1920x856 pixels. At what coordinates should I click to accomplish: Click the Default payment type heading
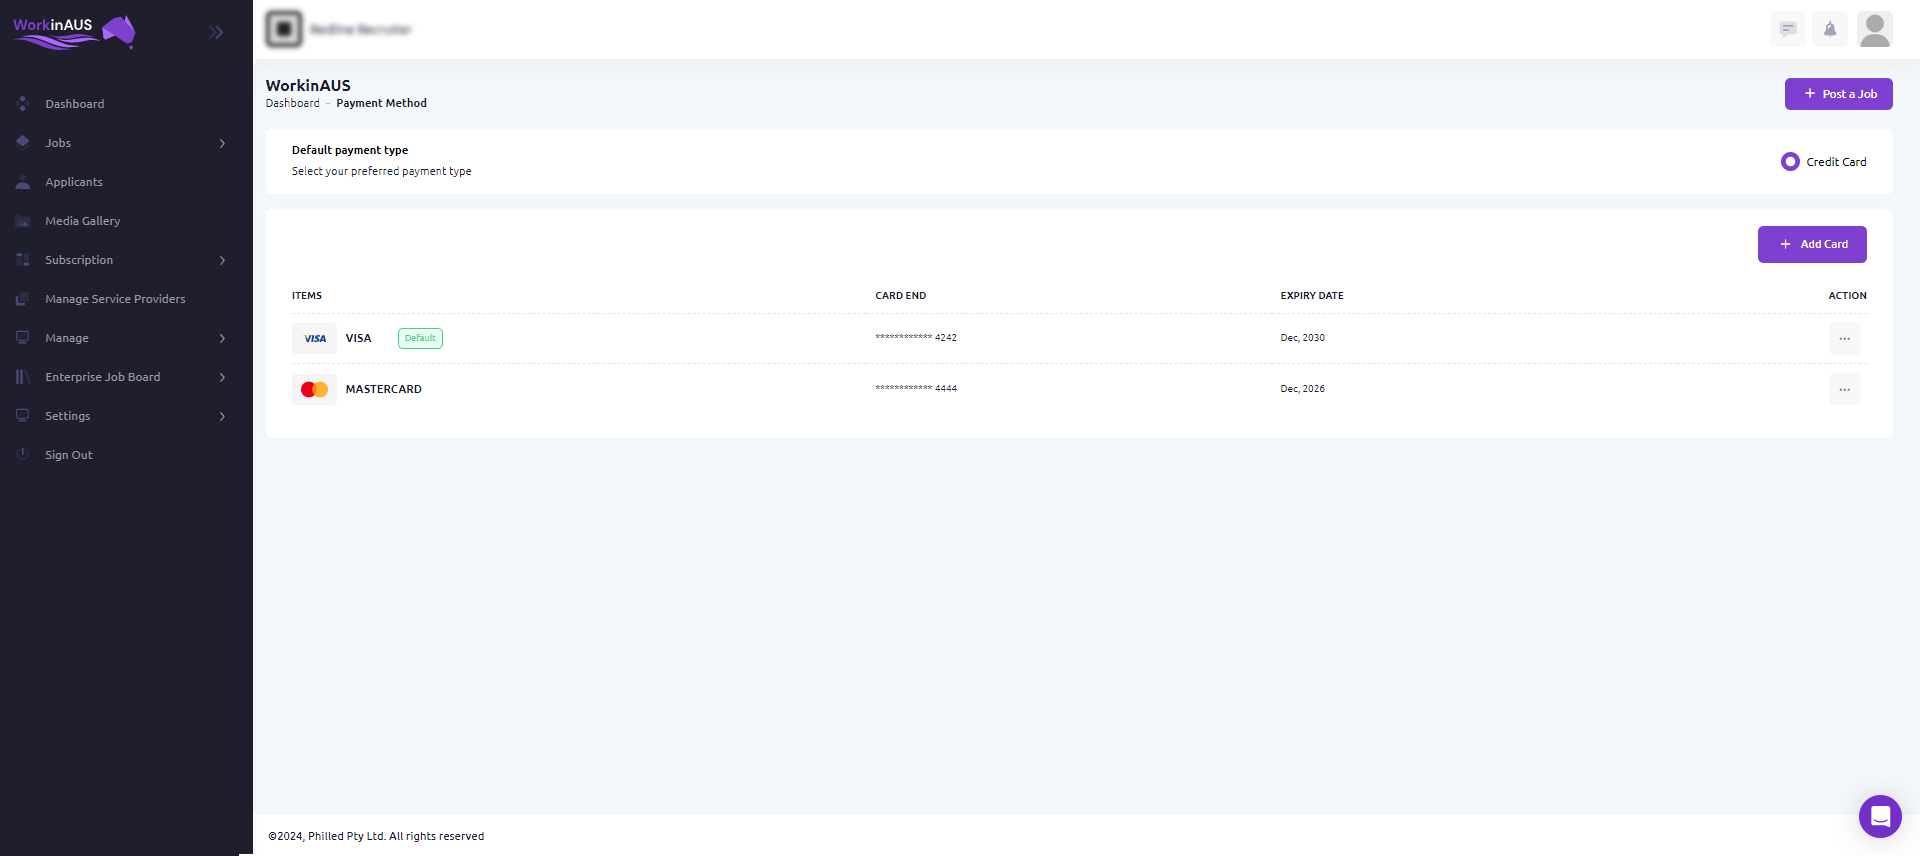point(350,150)
